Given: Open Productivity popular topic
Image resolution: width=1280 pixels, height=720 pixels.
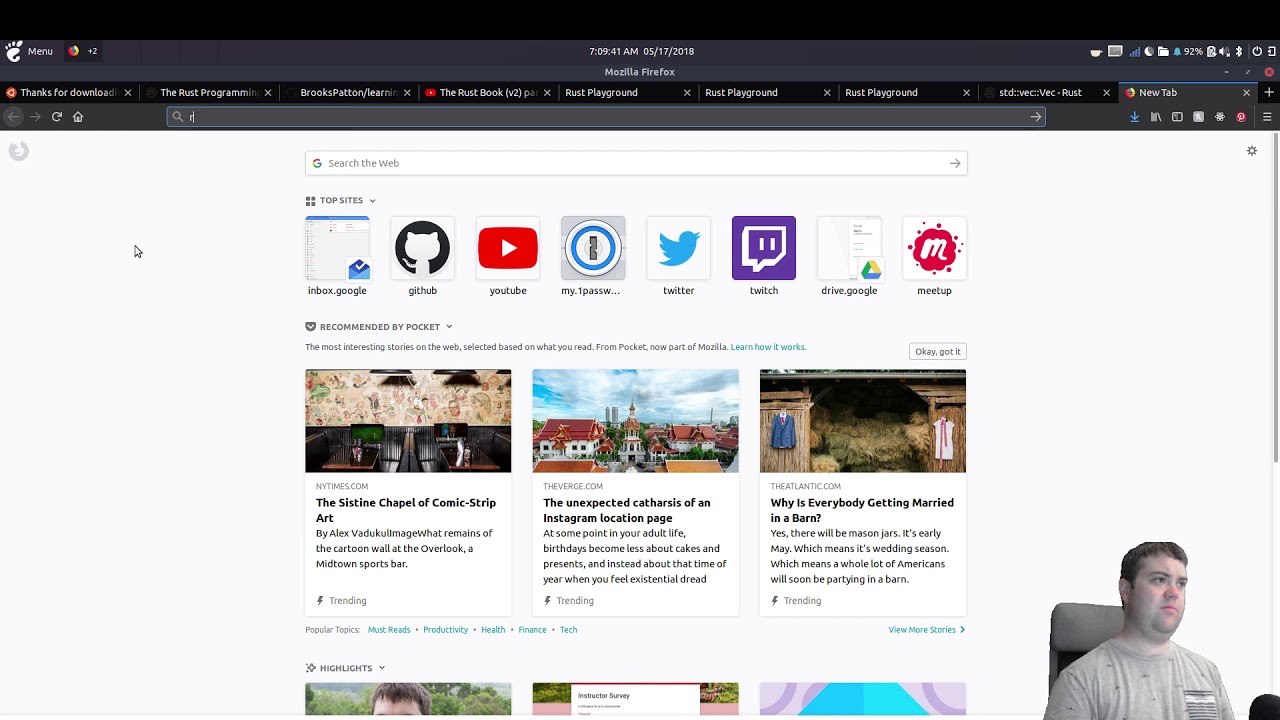Looking at the screenshot, I should (x=445, y=630).
